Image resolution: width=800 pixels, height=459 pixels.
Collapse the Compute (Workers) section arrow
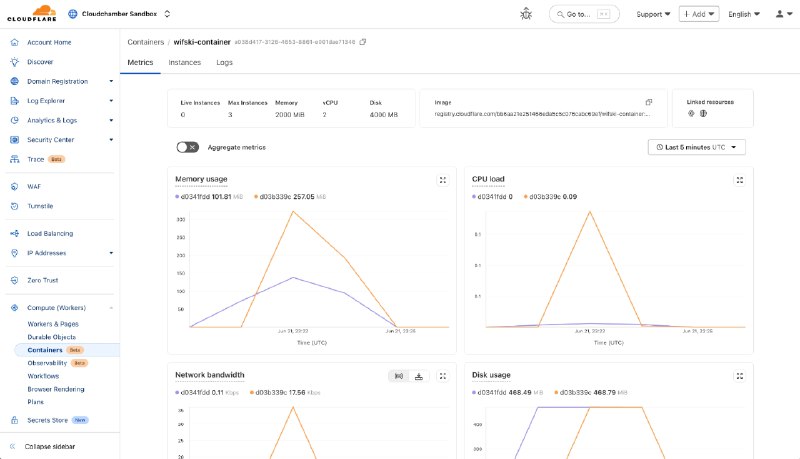pyautogui.click(x=111, y=308)
